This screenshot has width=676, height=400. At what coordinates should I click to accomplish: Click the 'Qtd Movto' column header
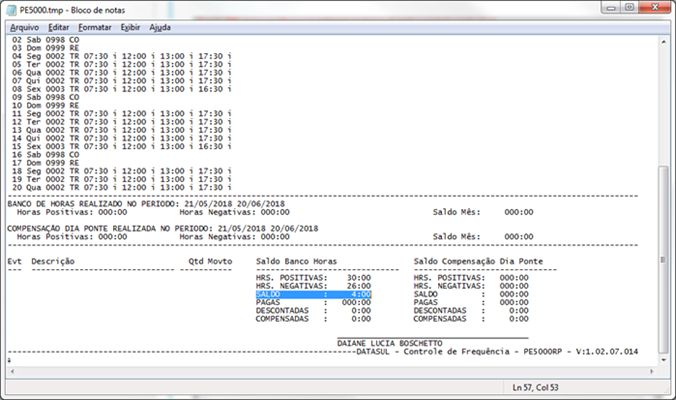click(210, 261)
